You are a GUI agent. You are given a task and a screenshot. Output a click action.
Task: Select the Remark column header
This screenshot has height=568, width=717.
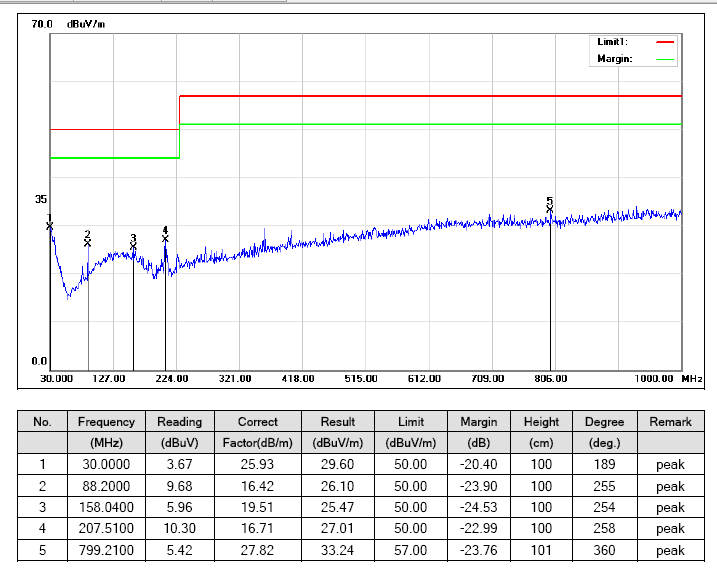pos(670,422)
